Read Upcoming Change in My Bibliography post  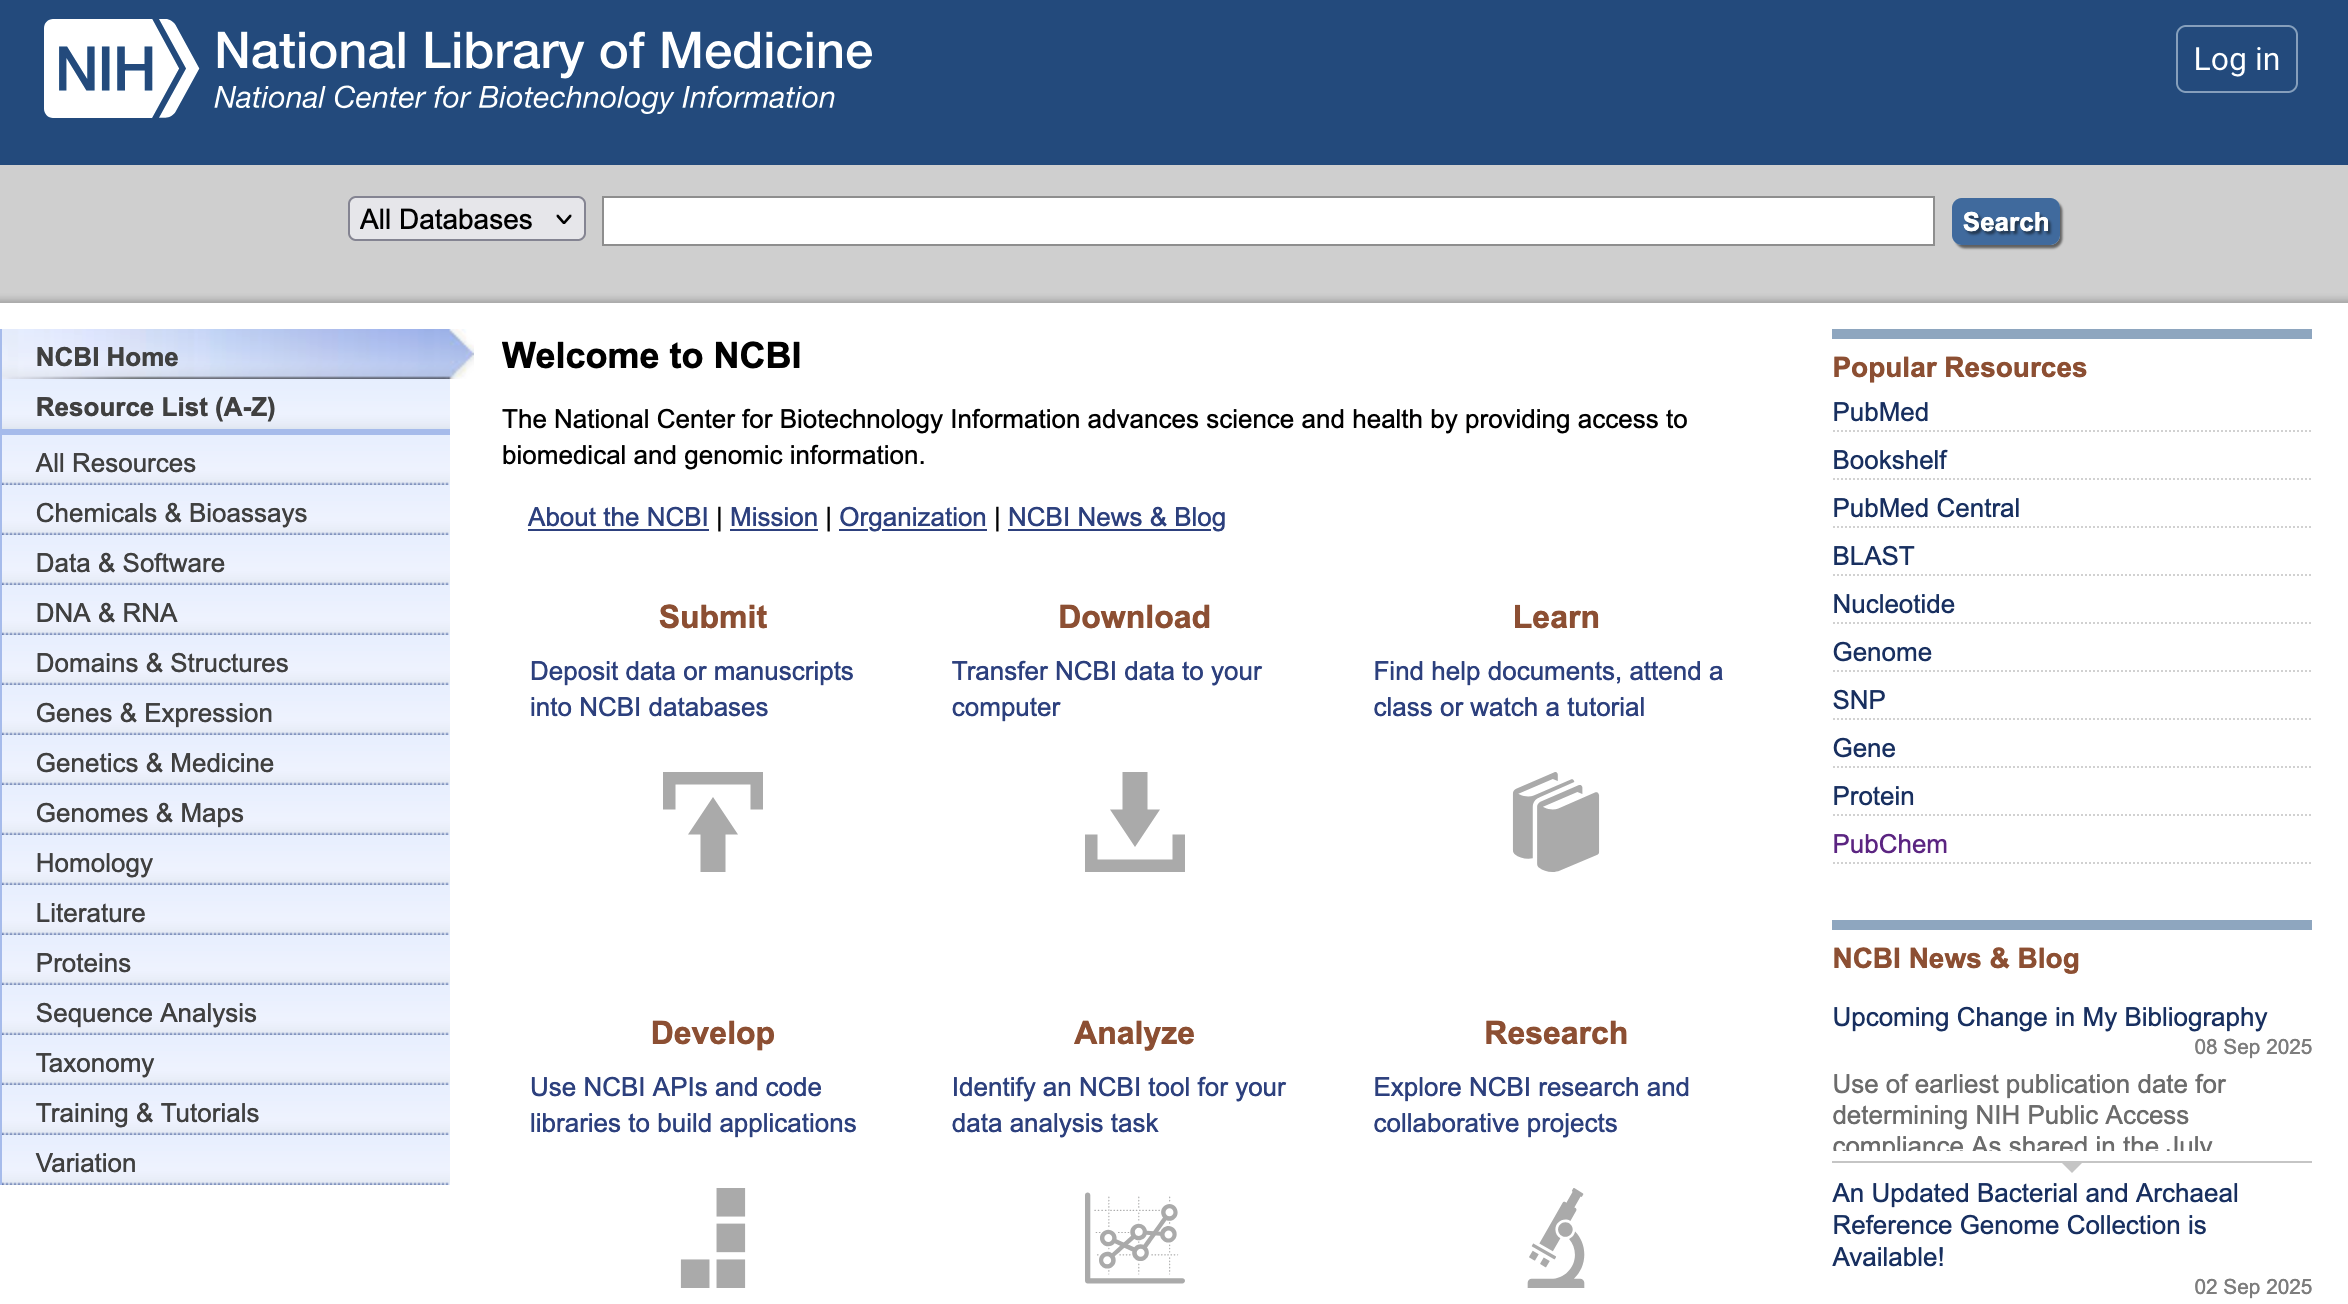[x=2049, y=1017]
